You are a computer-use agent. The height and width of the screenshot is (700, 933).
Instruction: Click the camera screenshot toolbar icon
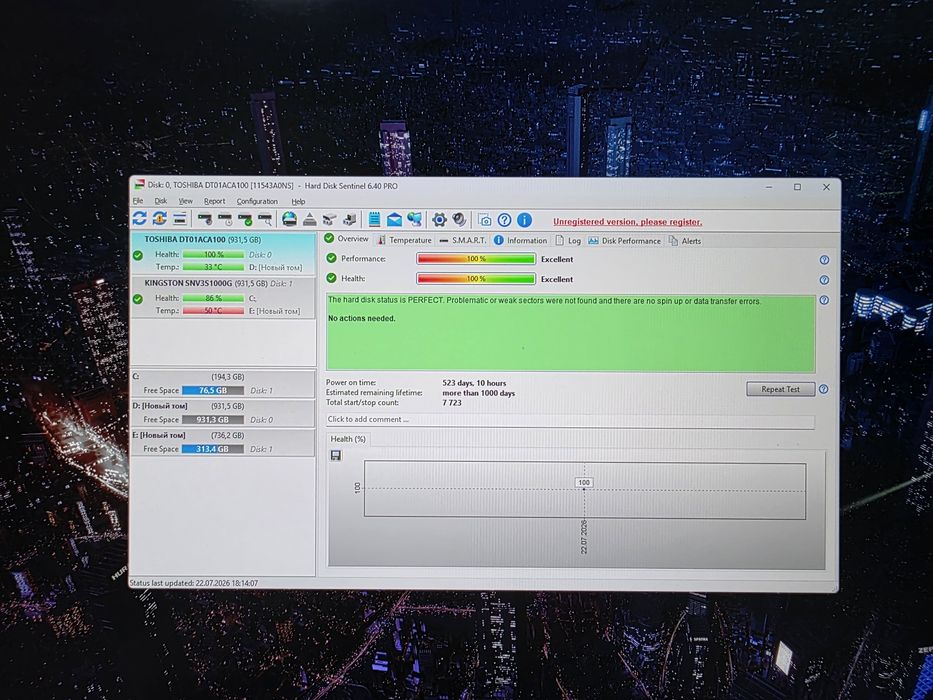(x=484, y=221)
